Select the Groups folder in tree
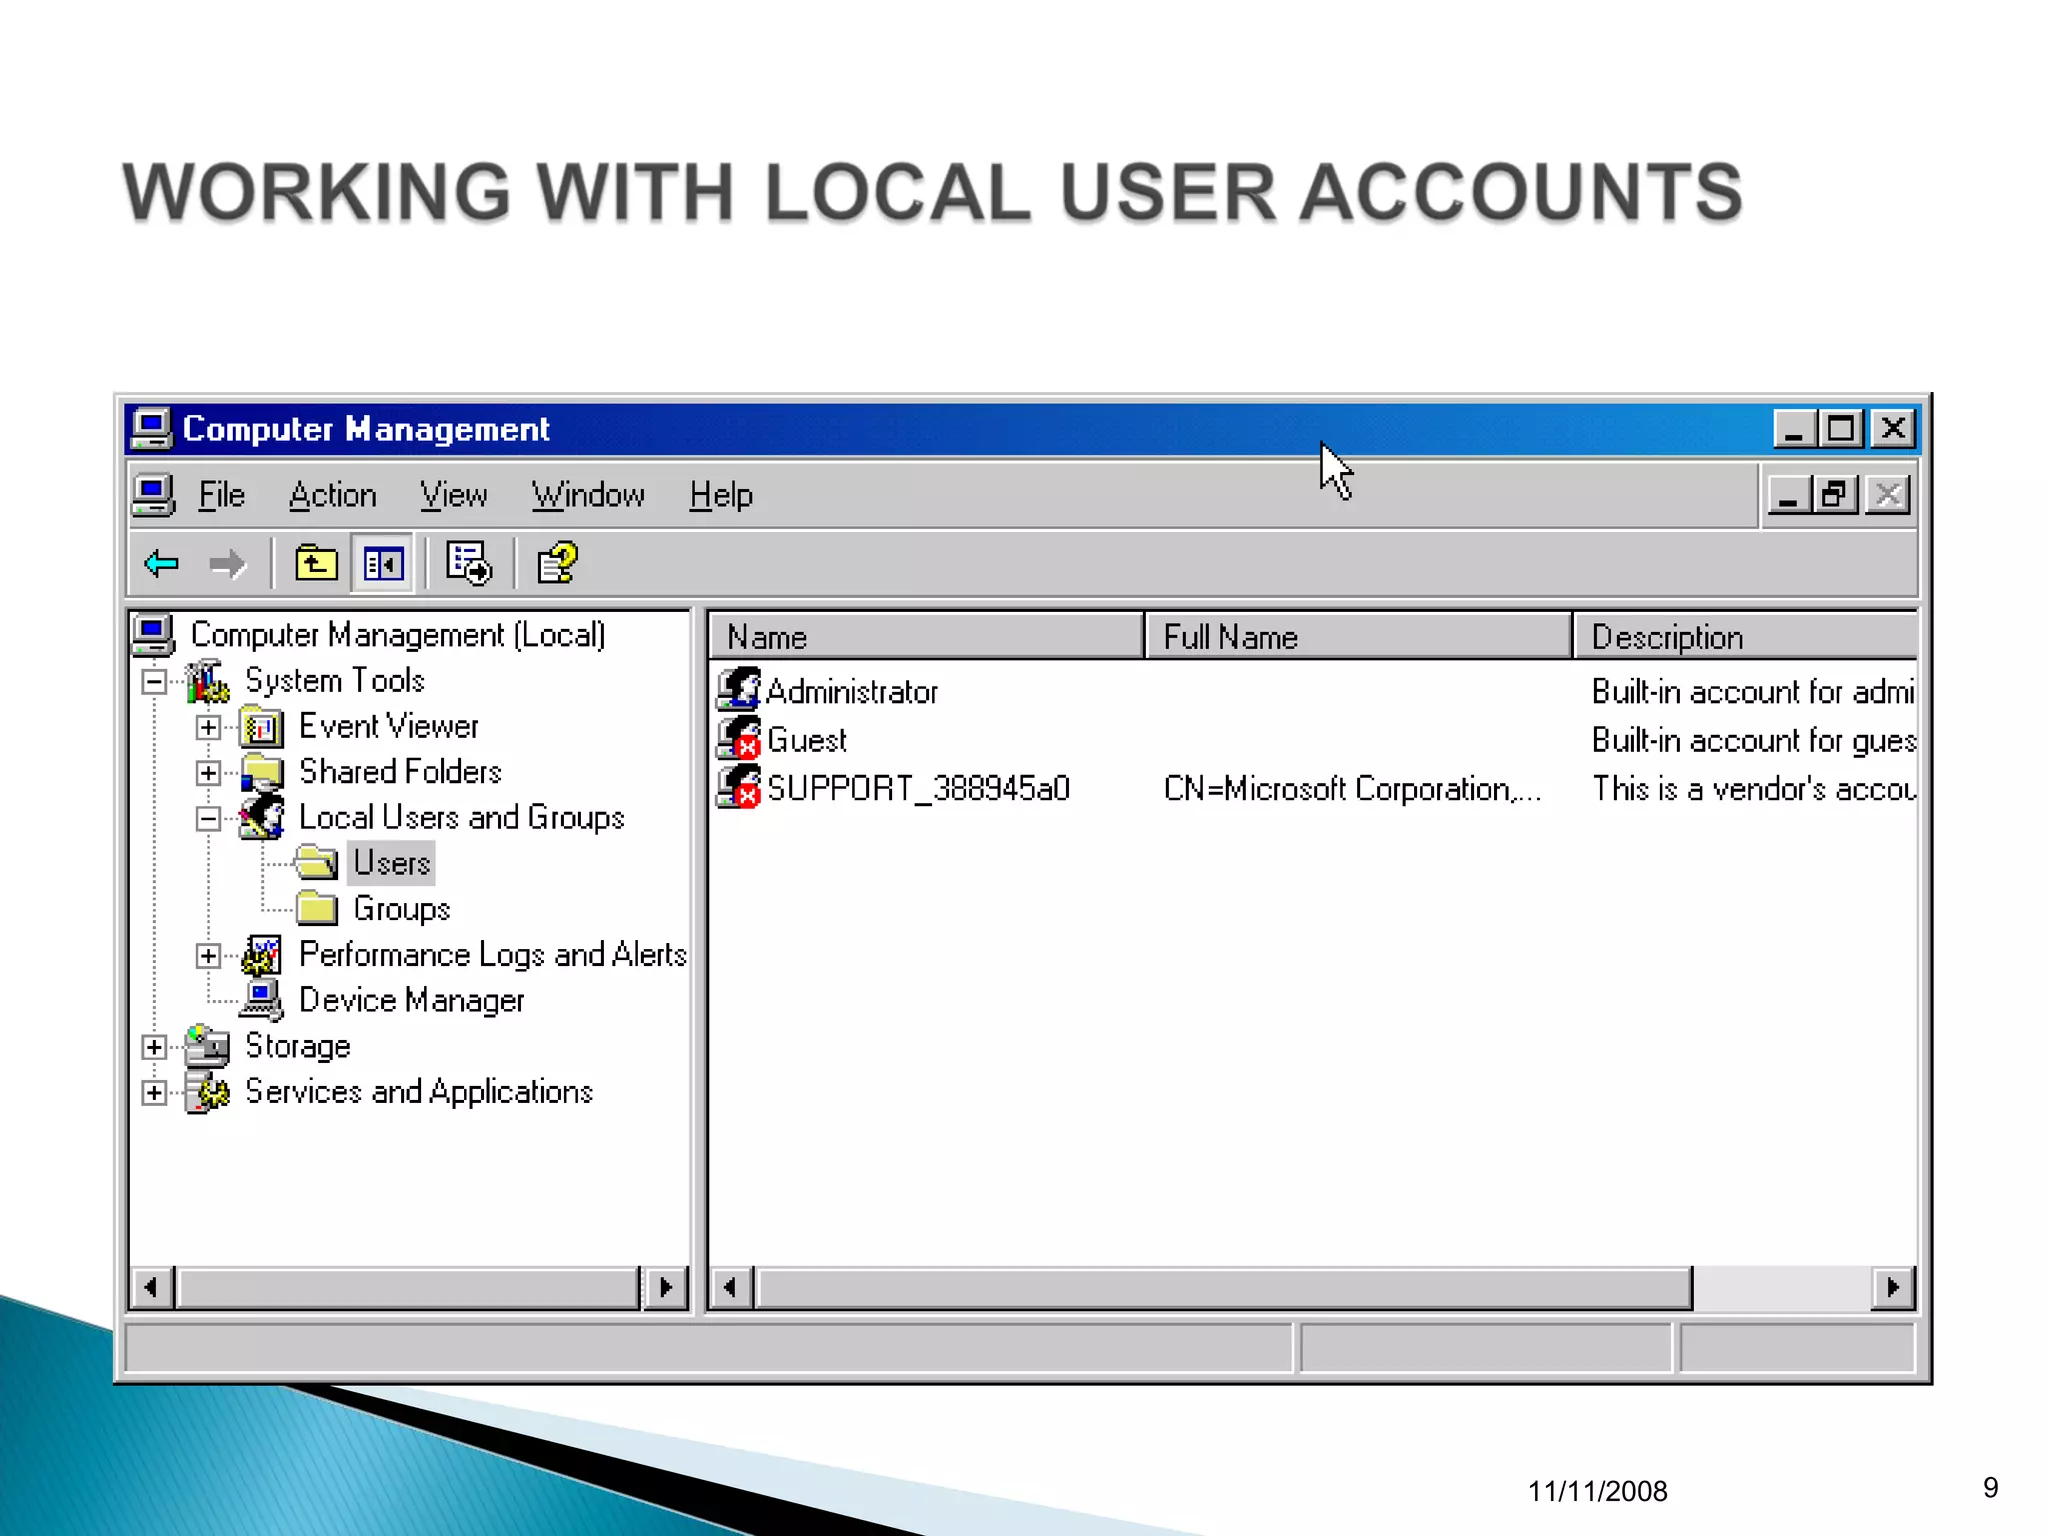Image resolution: width=2048 pixels, height=1536 pixels. (x=401, y=909)
